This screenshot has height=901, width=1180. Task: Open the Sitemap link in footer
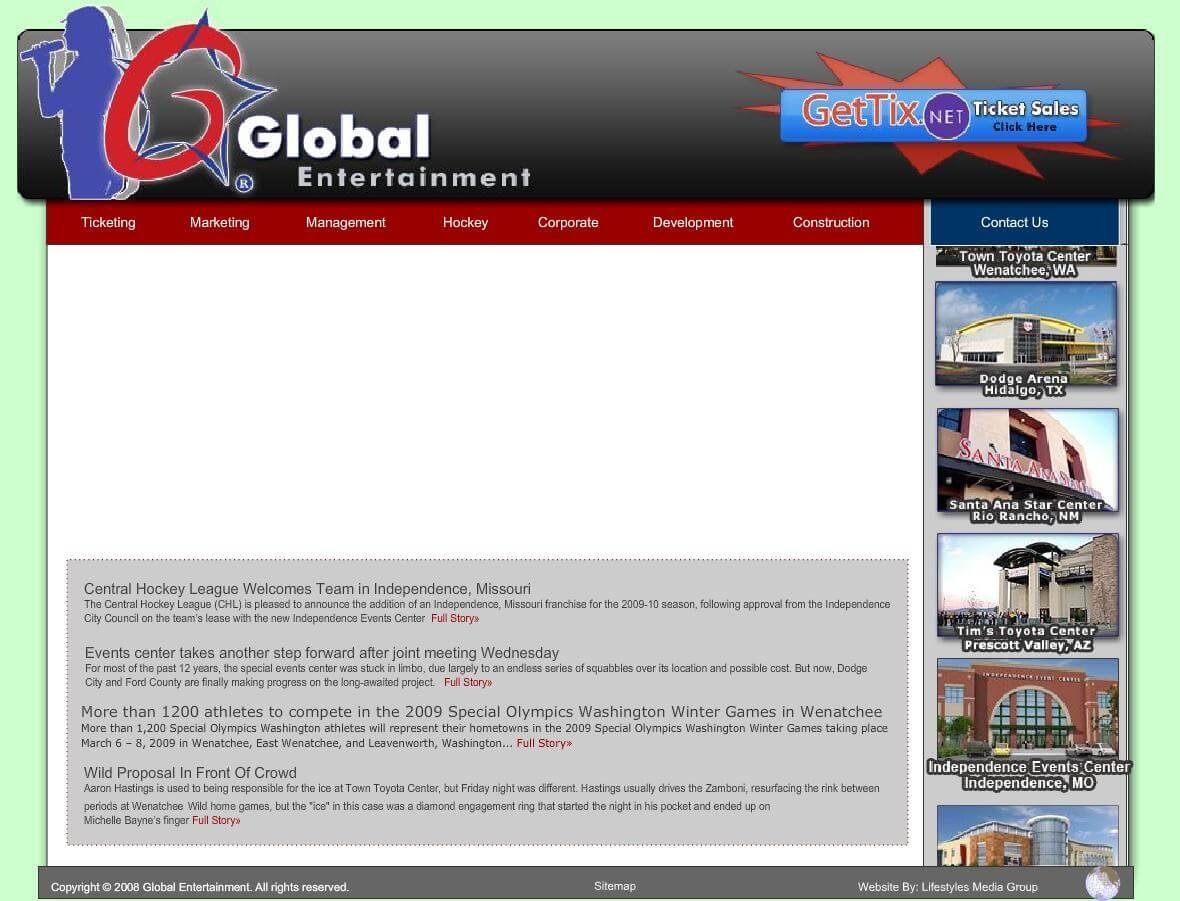(x=615, y=886)
